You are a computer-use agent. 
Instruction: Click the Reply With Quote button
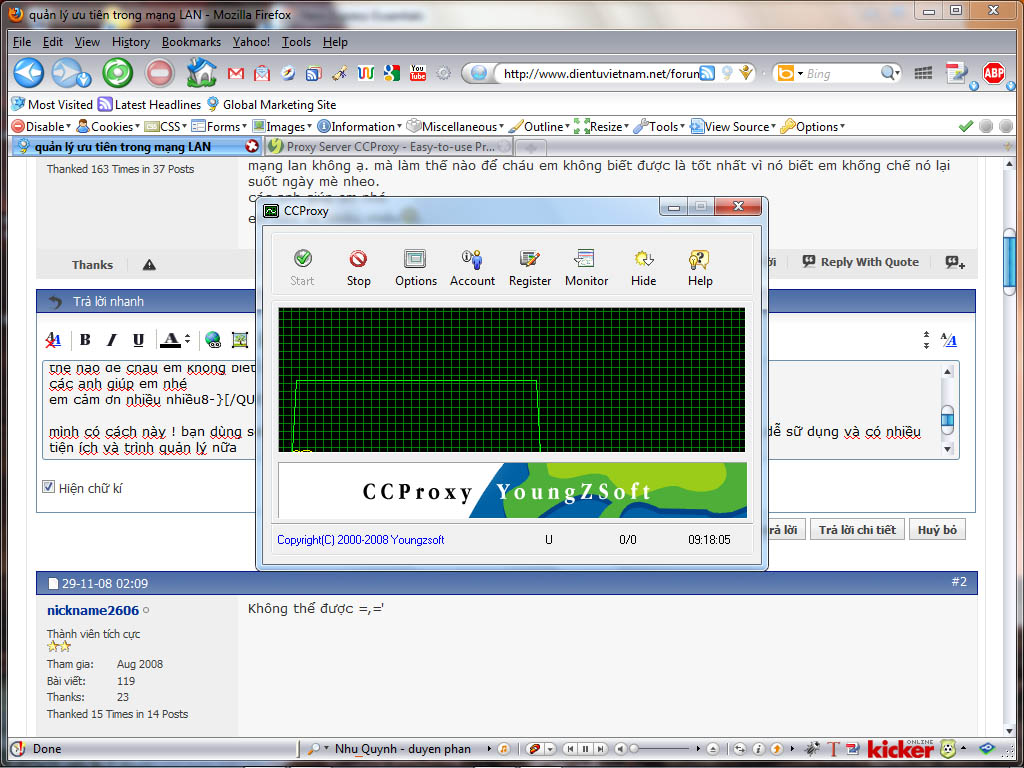click(x=861, y=262)
